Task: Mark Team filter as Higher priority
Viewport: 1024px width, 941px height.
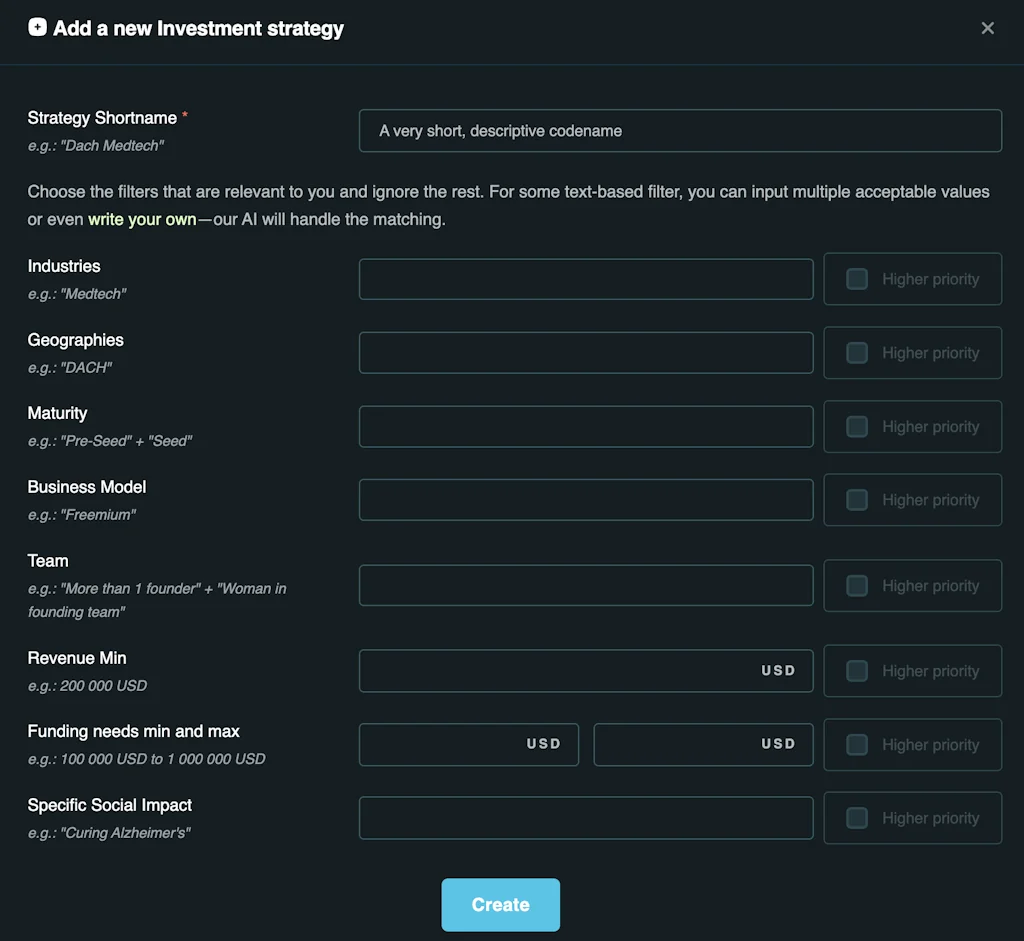Action: click(x=857, y=586)
